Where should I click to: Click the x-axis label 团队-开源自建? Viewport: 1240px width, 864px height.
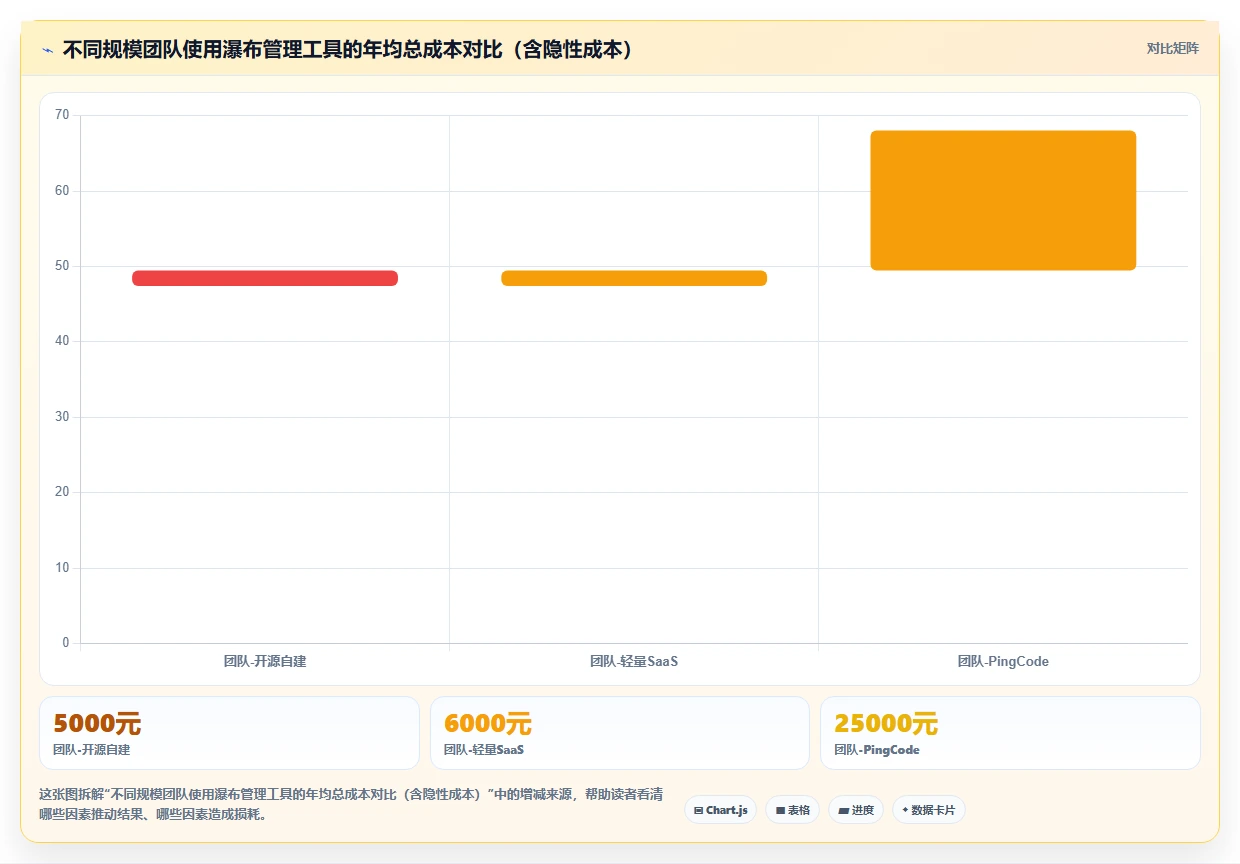[x=265, y=661]
